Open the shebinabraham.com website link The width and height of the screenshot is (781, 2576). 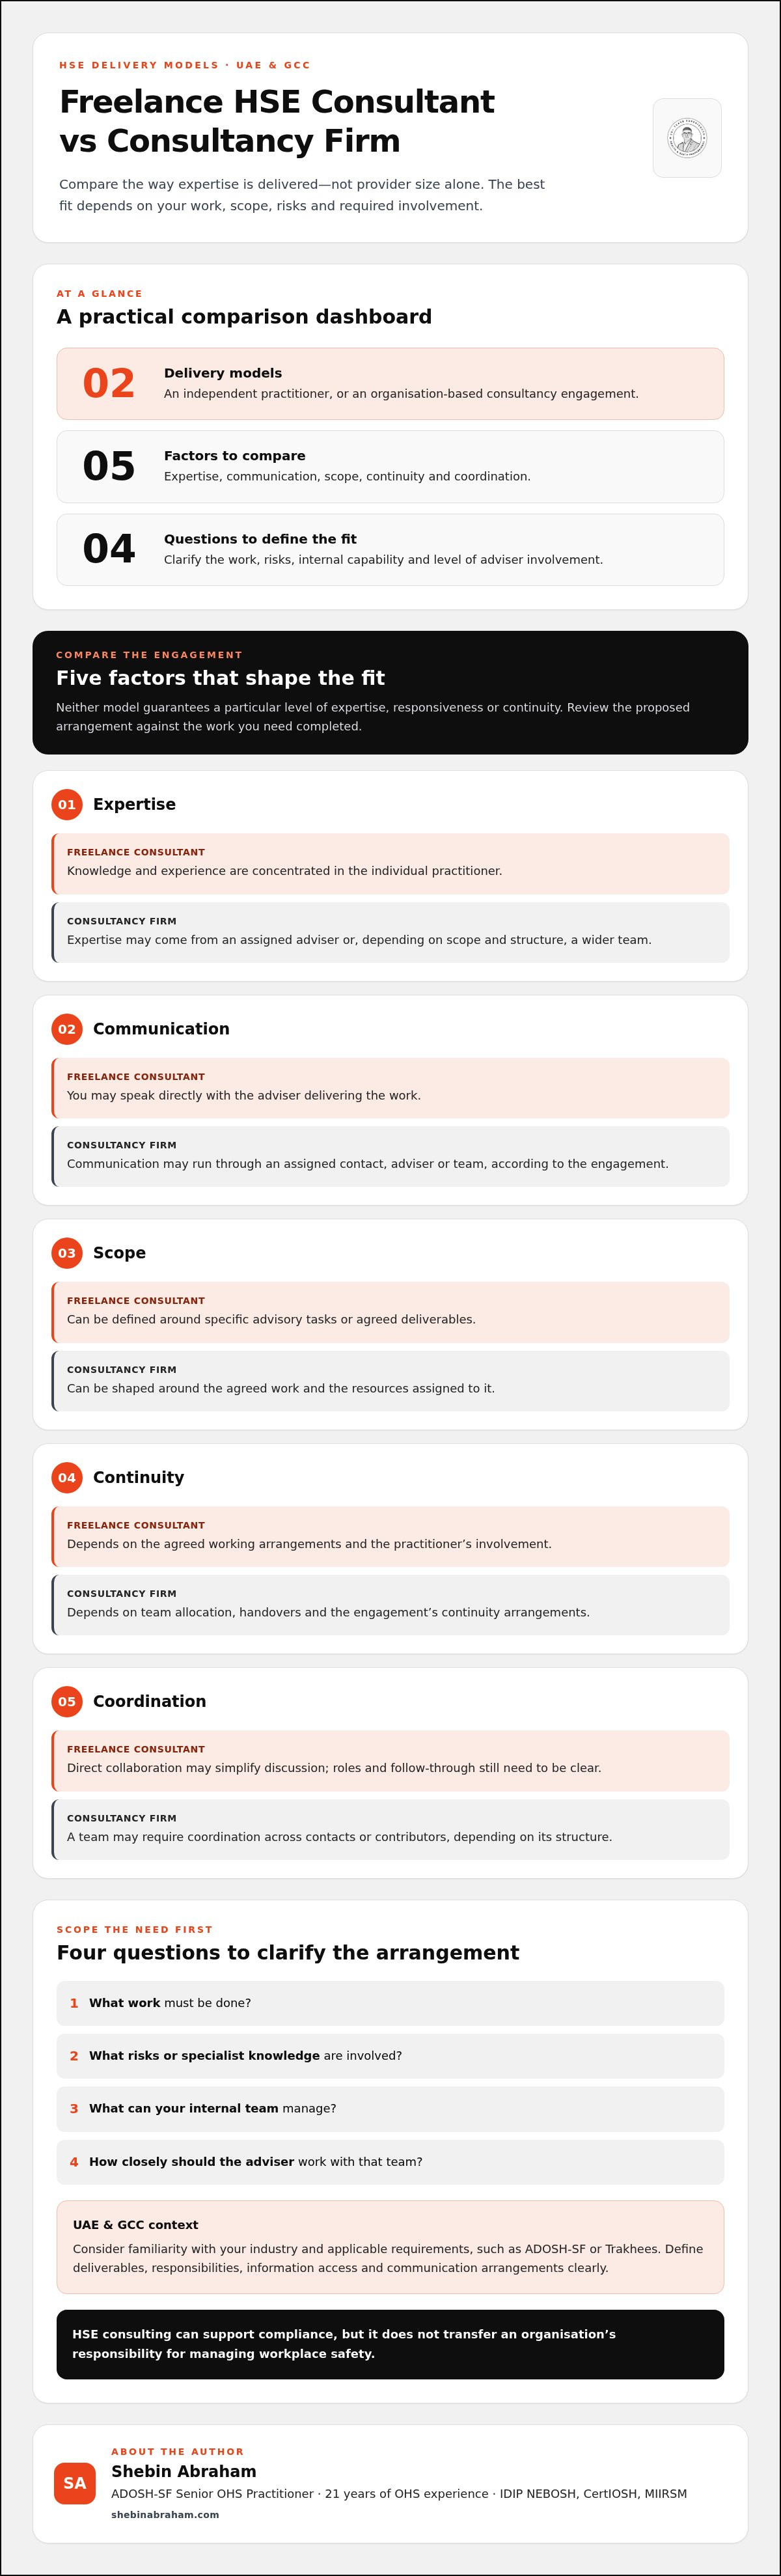click(x=165, y=2514)
